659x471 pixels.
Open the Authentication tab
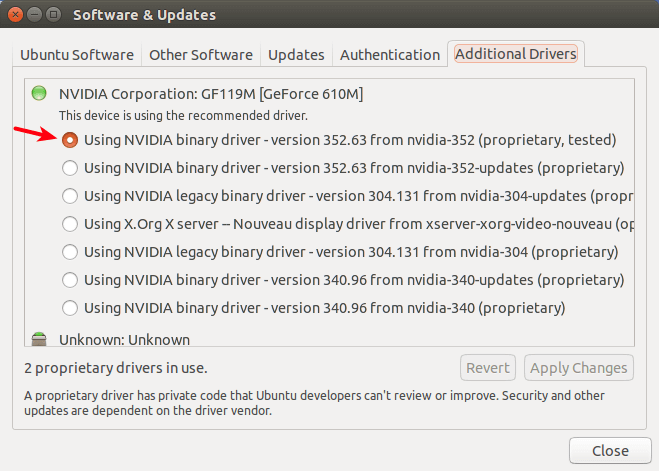coord(389,55)
